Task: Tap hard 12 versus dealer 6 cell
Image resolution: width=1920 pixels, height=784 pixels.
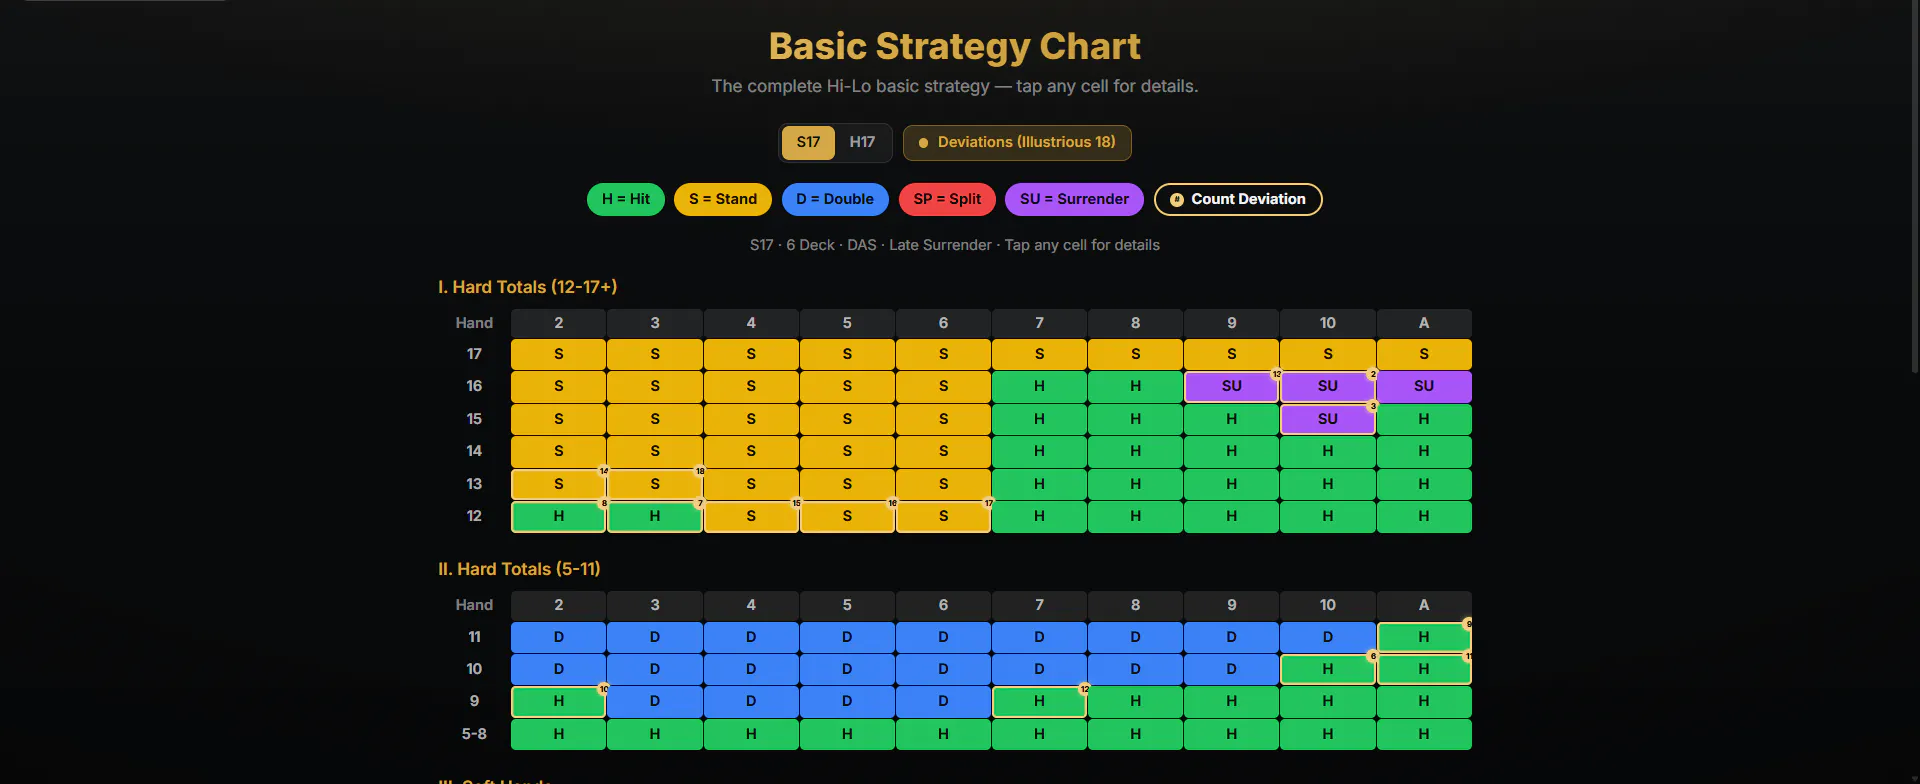Action: 943,516
